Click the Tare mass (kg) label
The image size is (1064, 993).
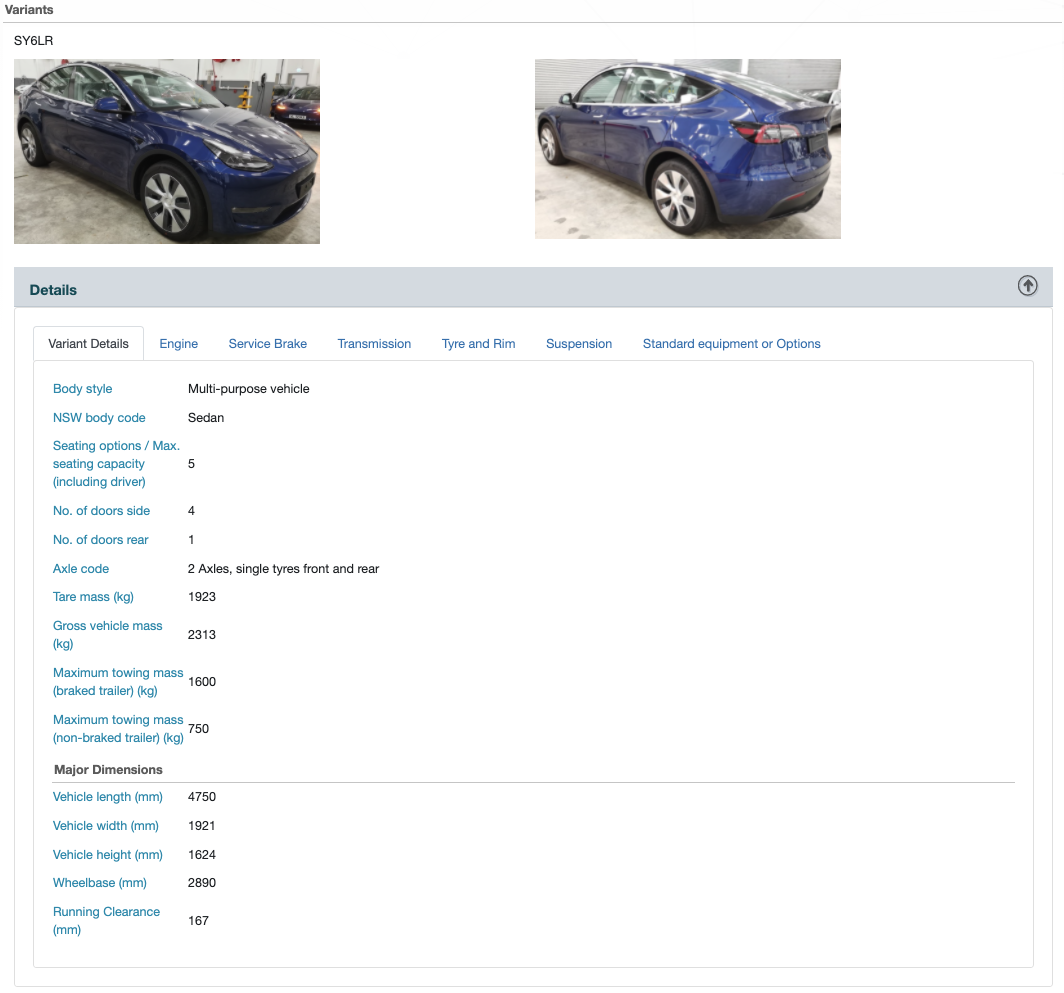click(93, 597)
